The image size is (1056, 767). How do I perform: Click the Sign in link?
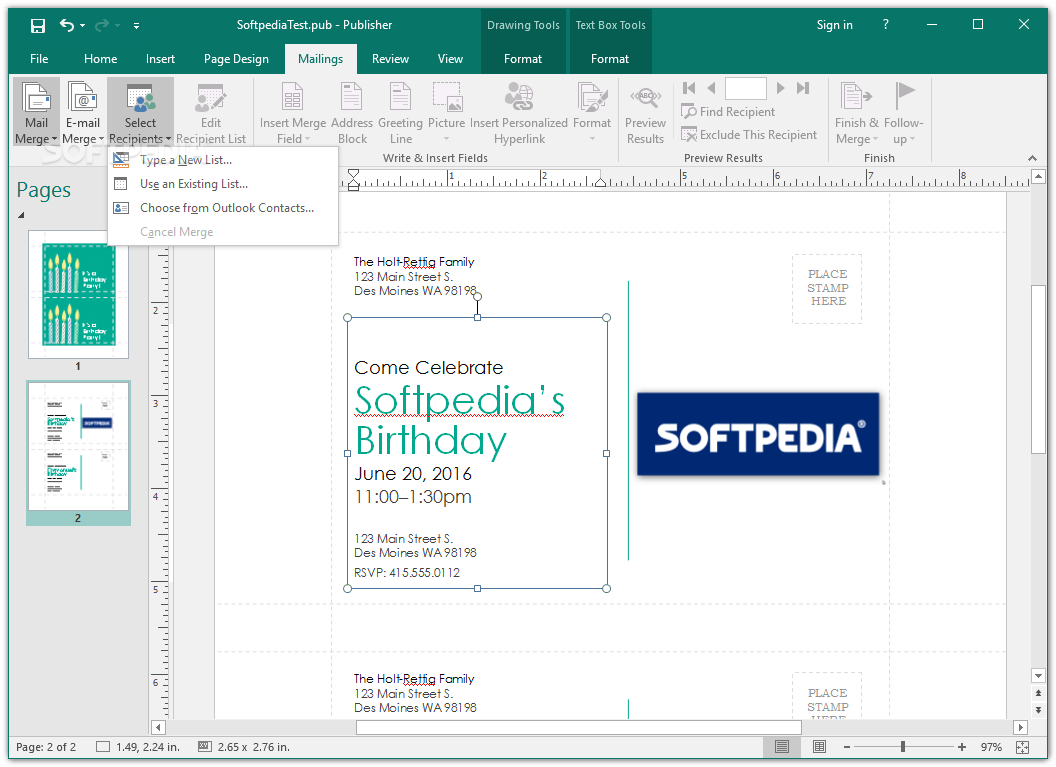tap(834, 25)
